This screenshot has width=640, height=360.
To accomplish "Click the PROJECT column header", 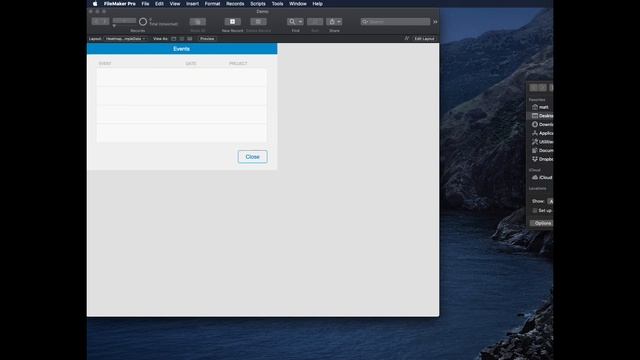I will point(238,64).
